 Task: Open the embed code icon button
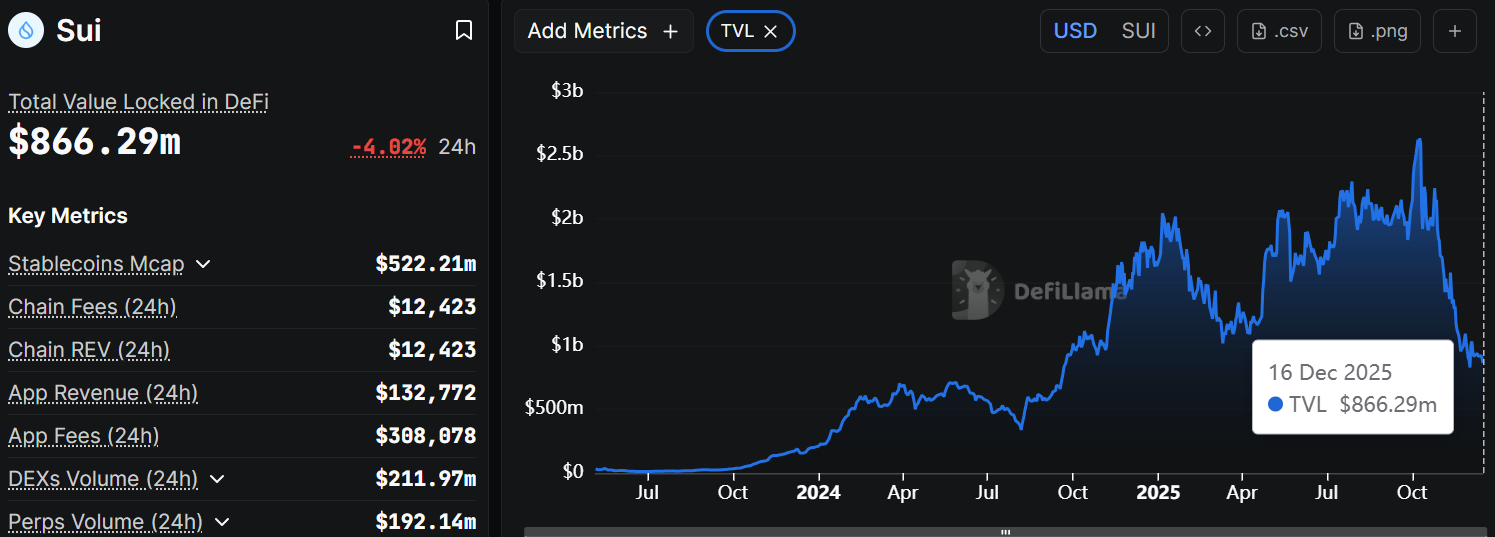coord(1203,31)
